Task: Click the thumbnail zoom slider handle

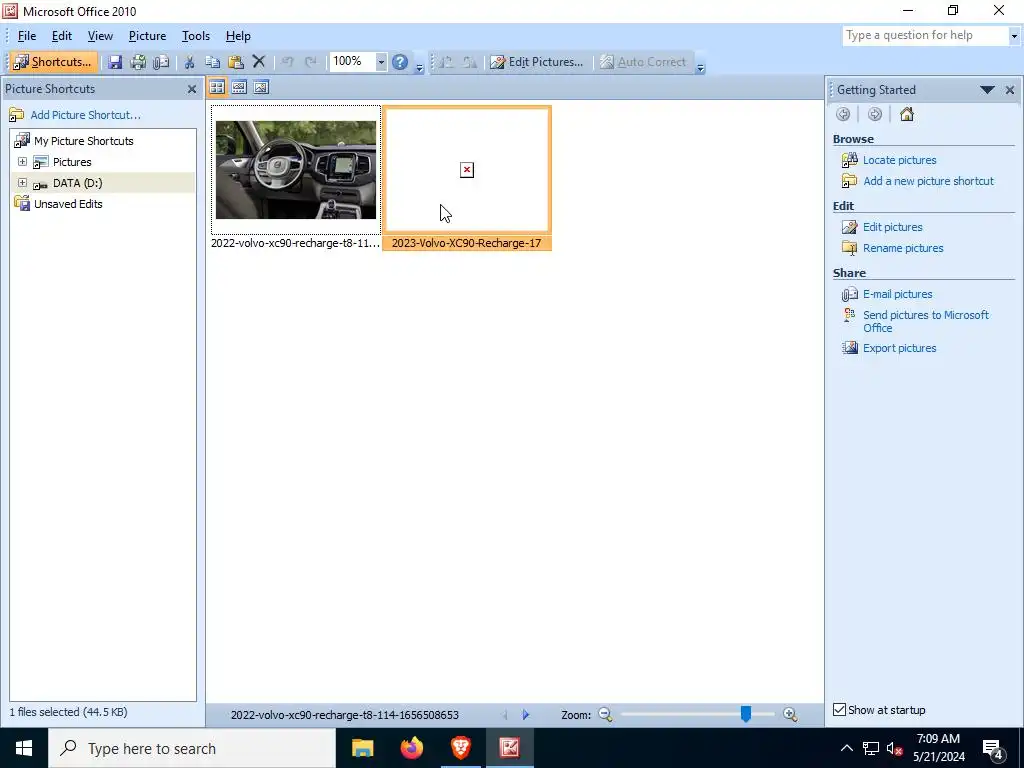Action: (x=745, y=714)
